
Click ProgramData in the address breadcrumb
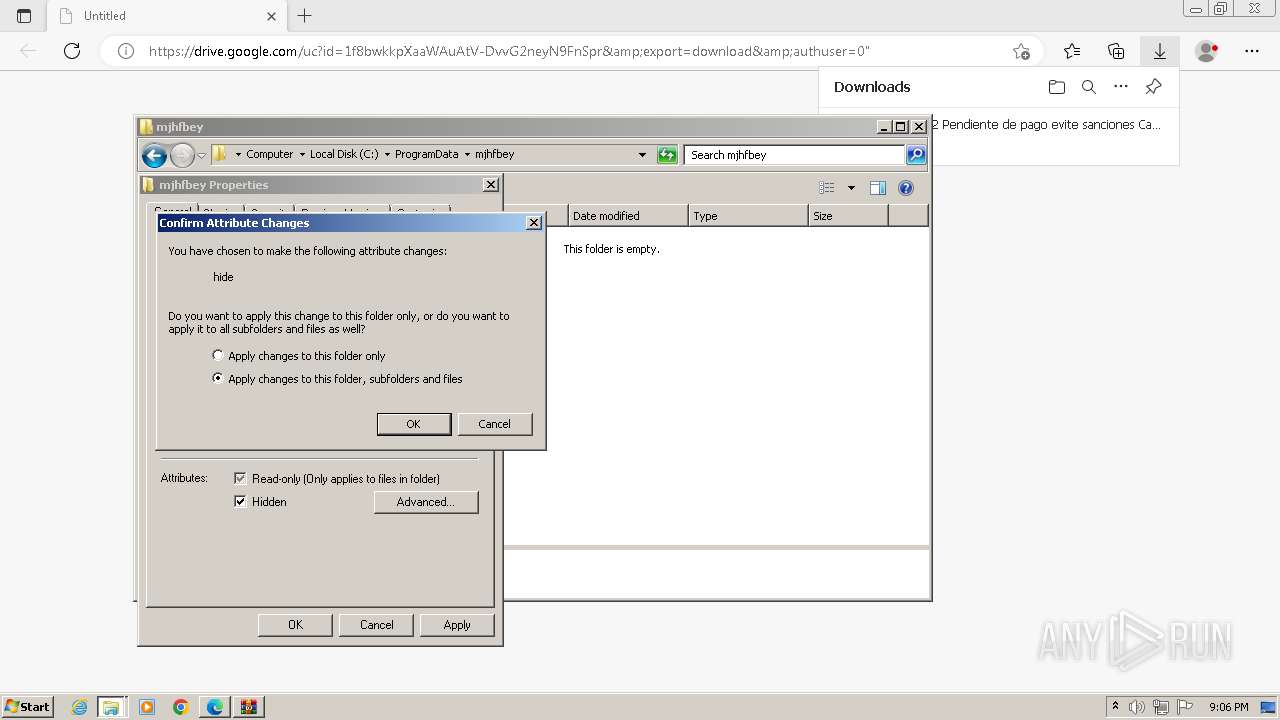point(426,155)
